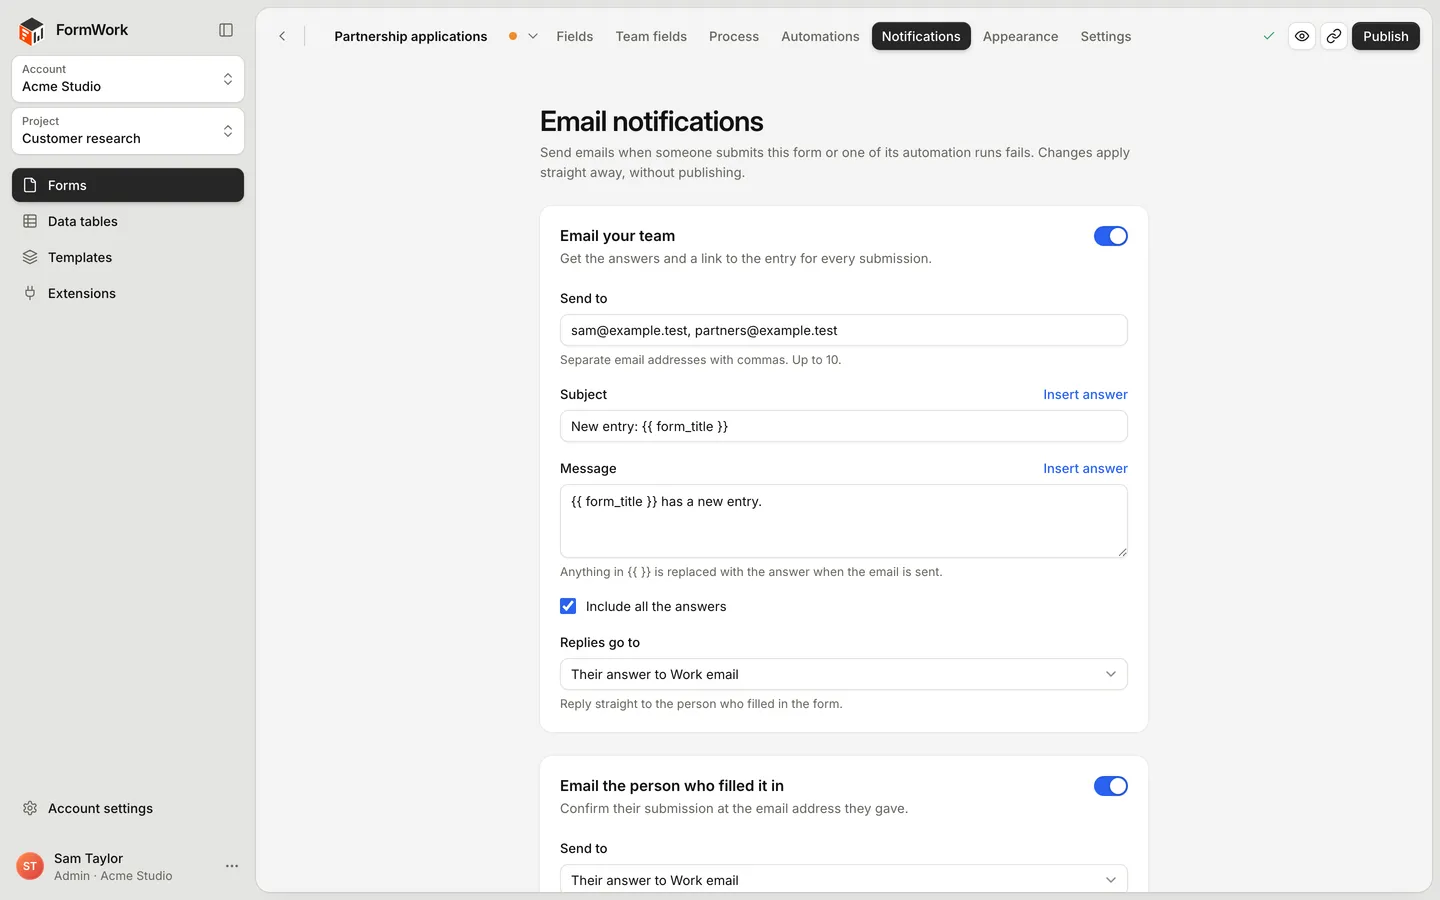The image size is (1440, 900).
Task: Click the team Send to address field
Action: (844, 330)
